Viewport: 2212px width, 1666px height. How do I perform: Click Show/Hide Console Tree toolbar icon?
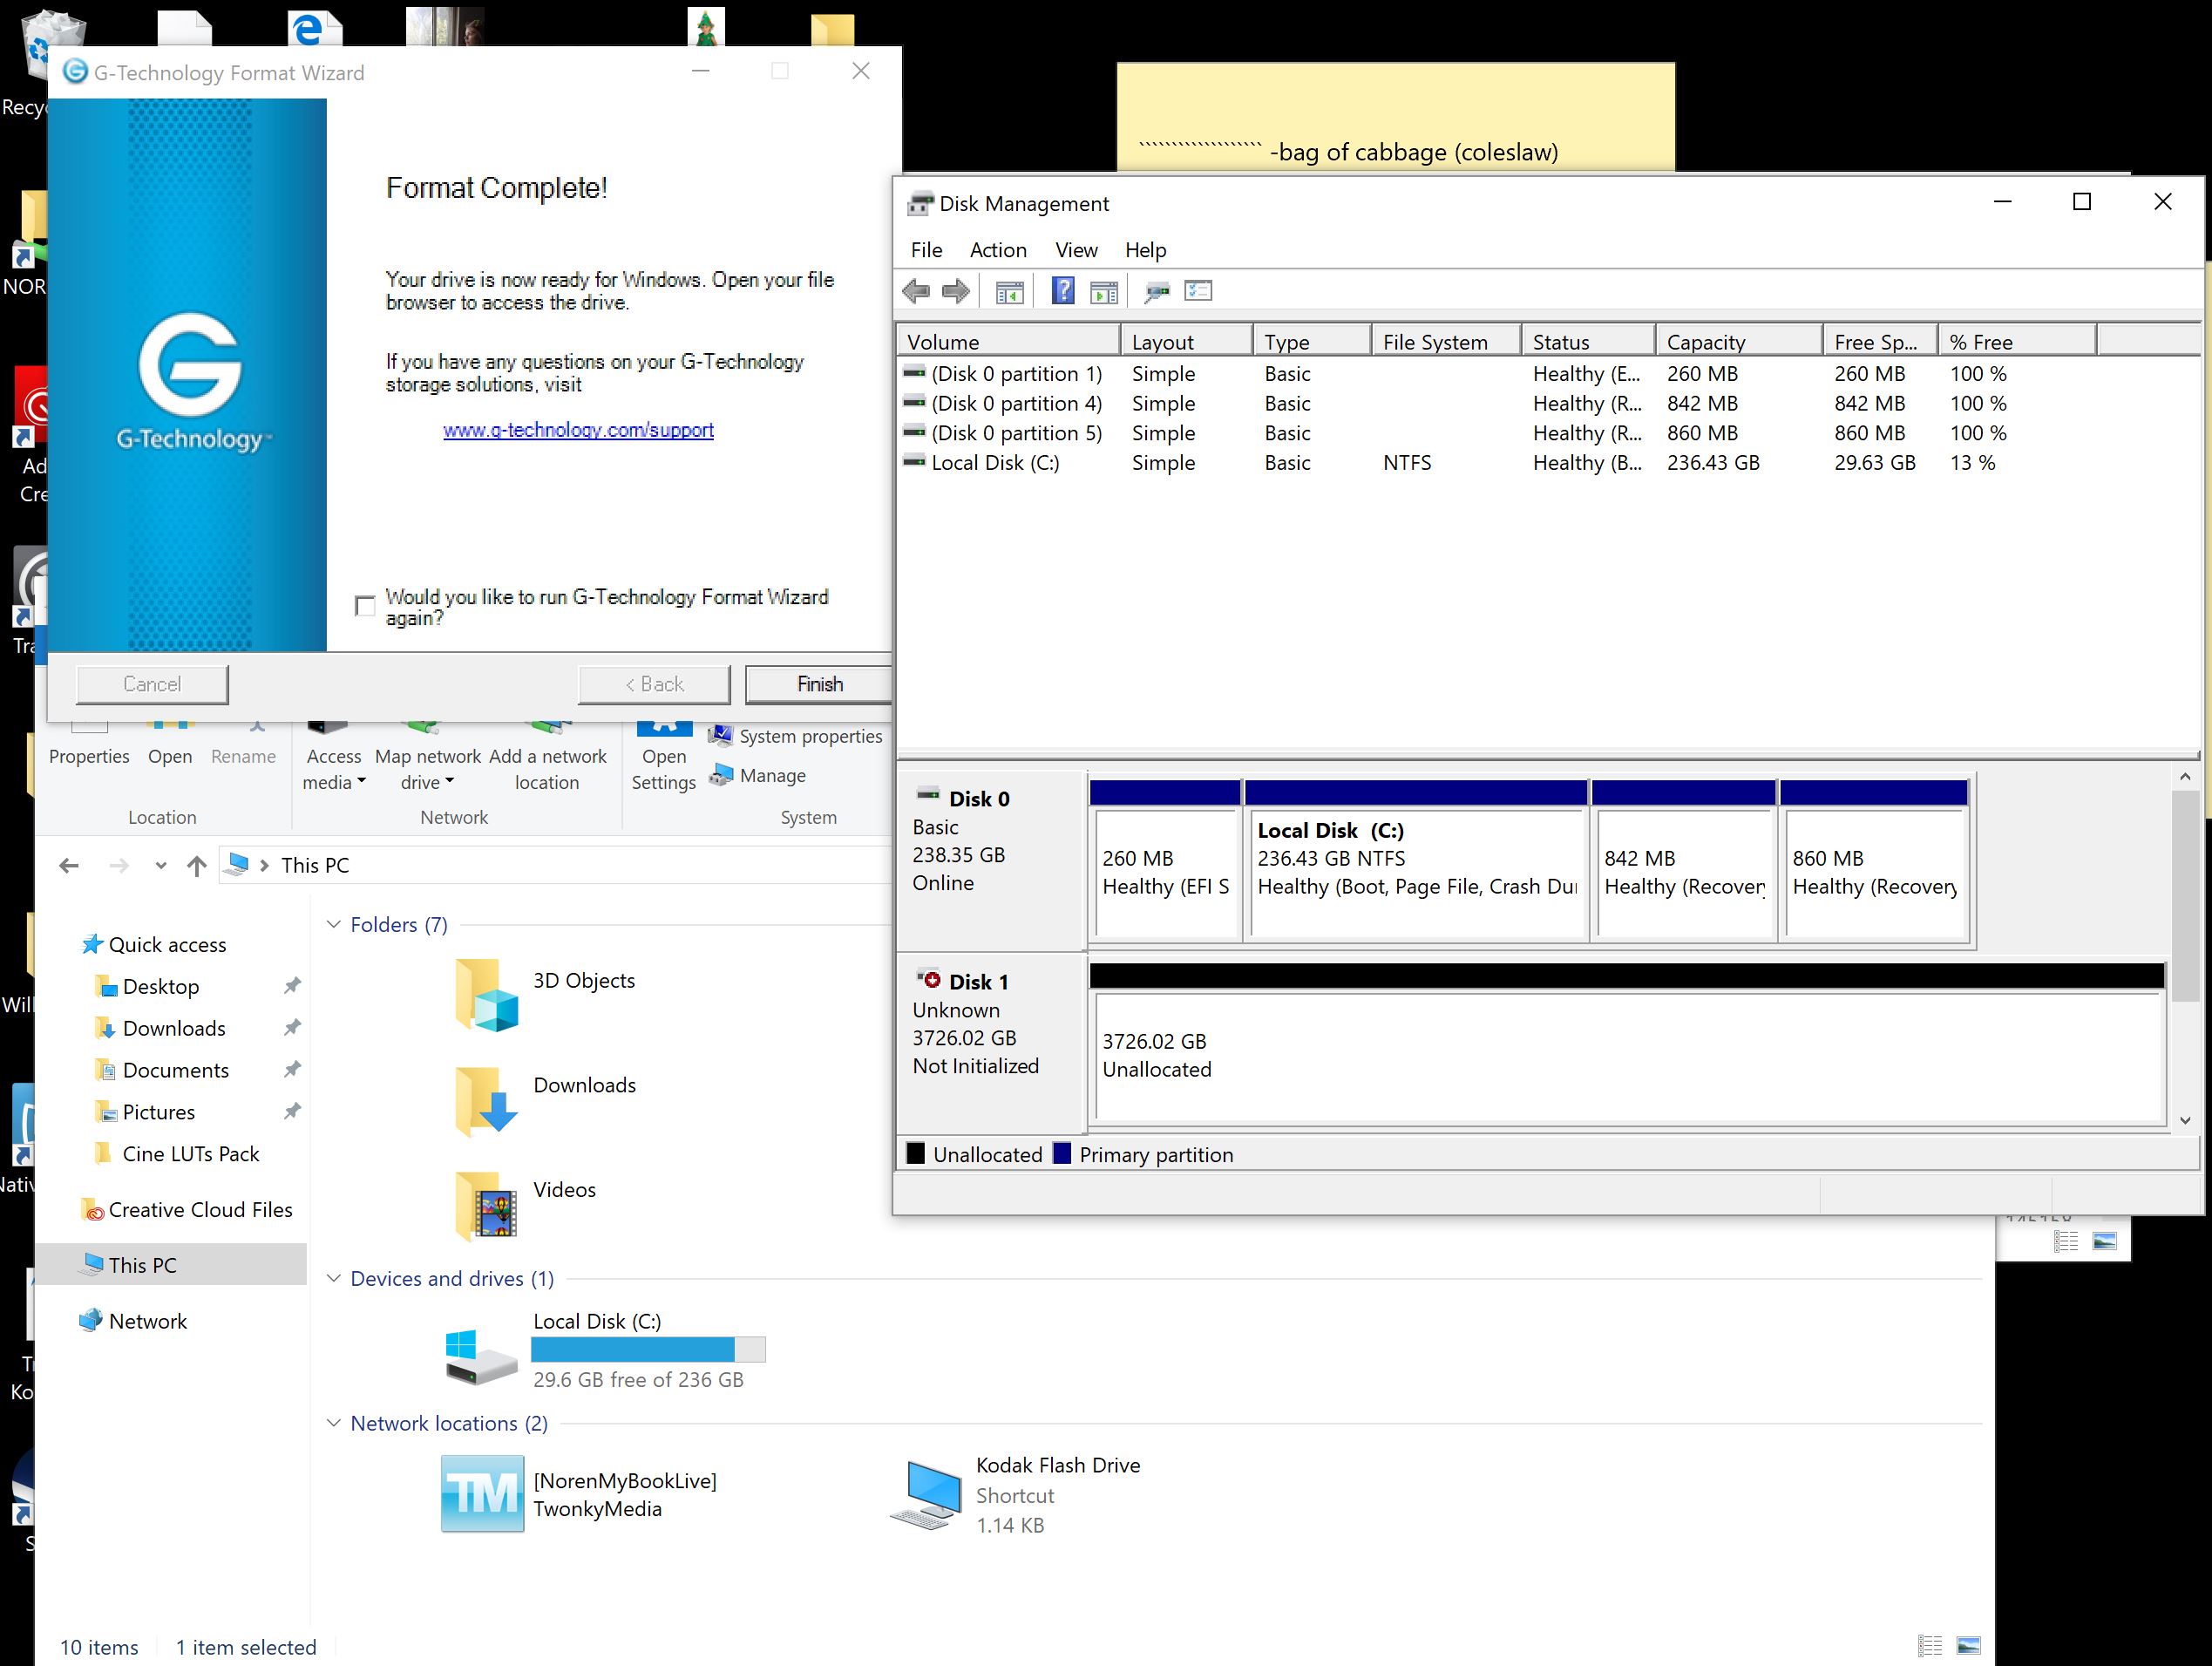coord(1009,292)
